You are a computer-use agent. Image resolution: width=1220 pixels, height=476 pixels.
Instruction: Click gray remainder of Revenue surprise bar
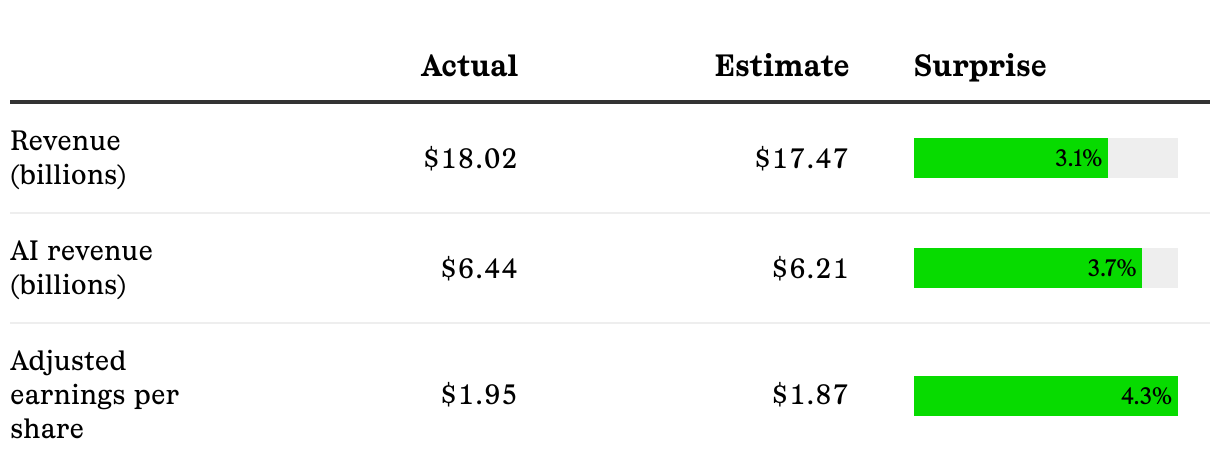click(1143, 158)
